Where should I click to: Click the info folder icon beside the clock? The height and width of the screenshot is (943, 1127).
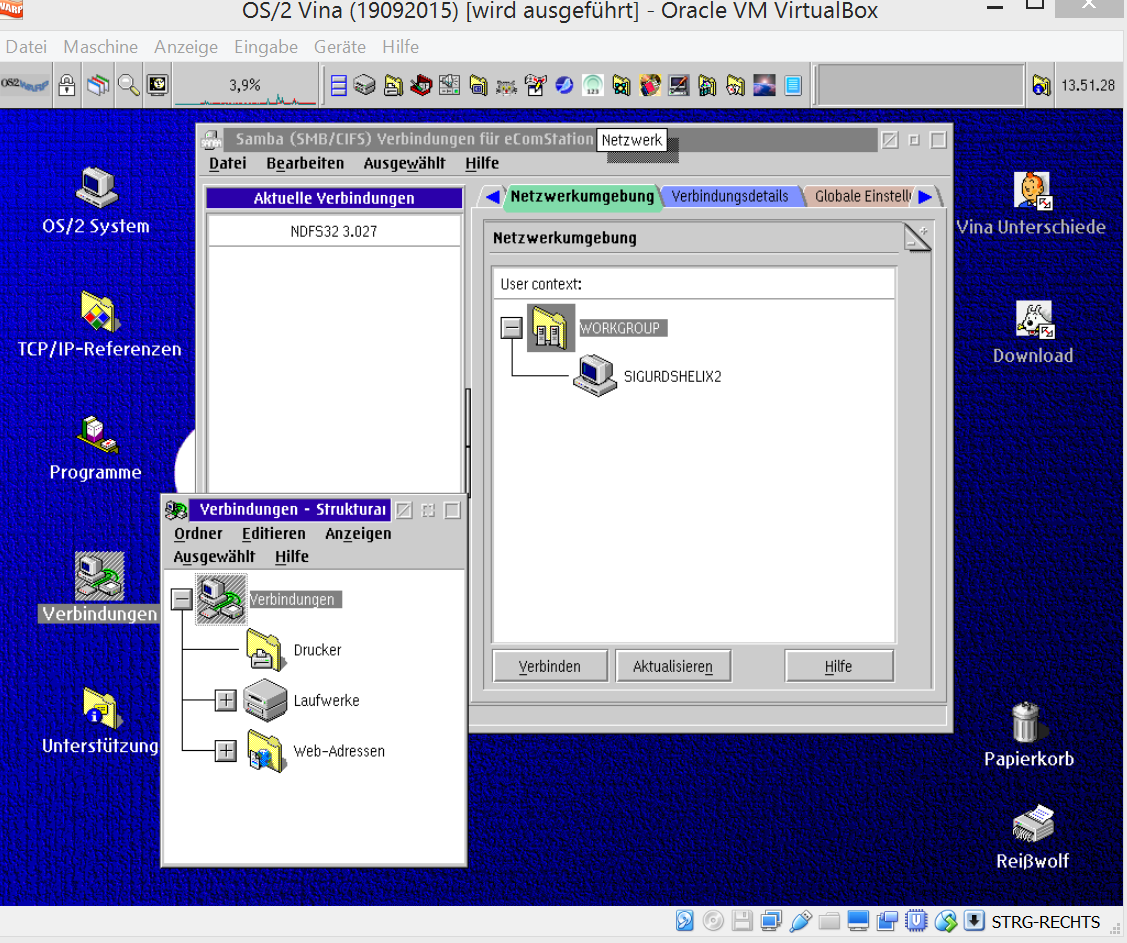tap(1041, 86)
